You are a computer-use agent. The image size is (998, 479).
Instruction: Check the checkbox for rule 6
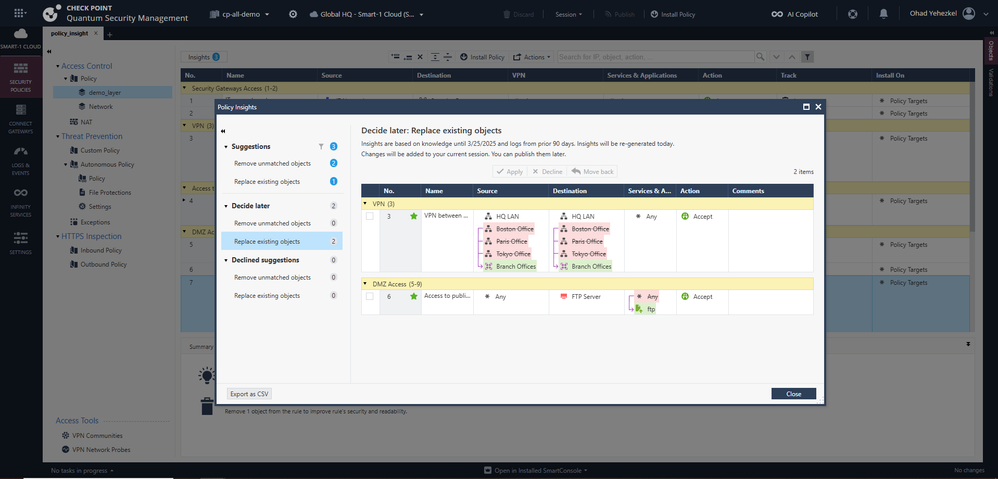click(370, 296)
